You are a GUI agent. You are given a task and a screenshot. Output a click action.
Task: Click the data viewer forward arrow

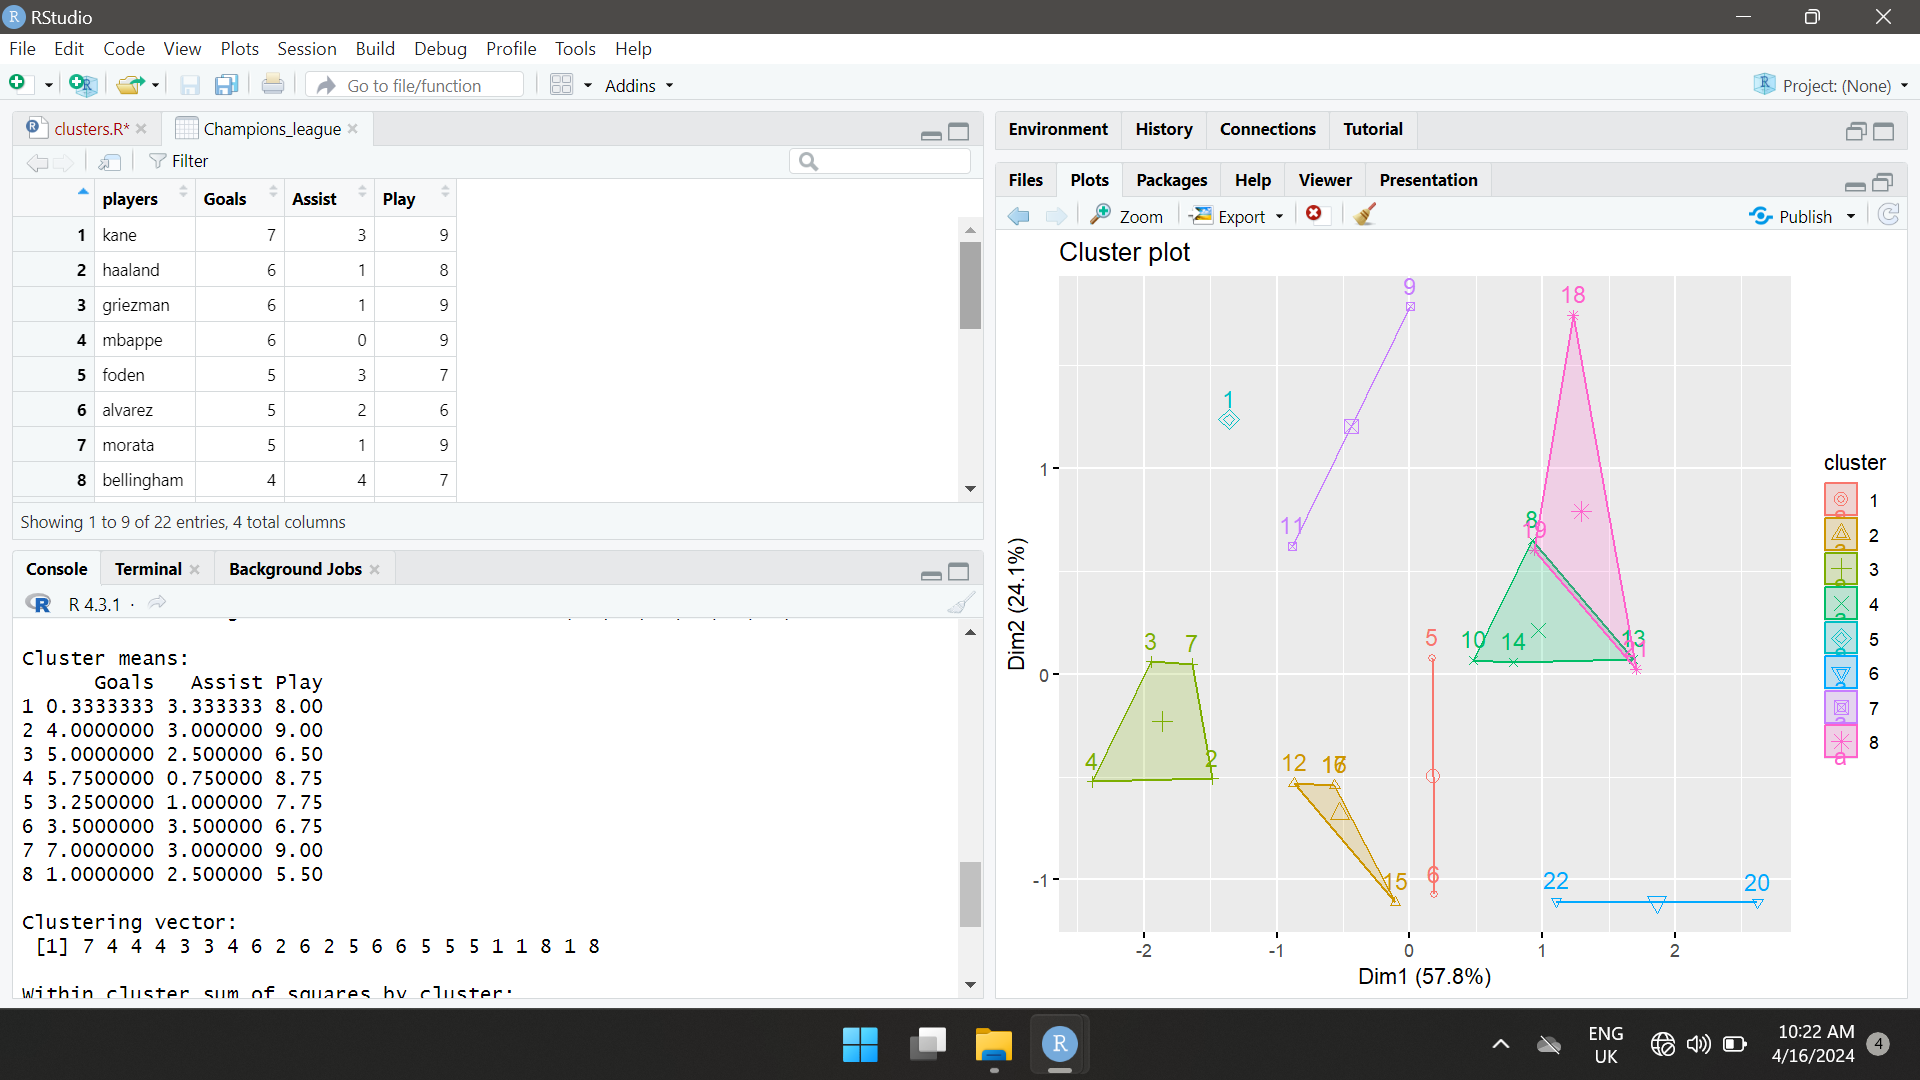pyautogui.click(x=63, y=162)
